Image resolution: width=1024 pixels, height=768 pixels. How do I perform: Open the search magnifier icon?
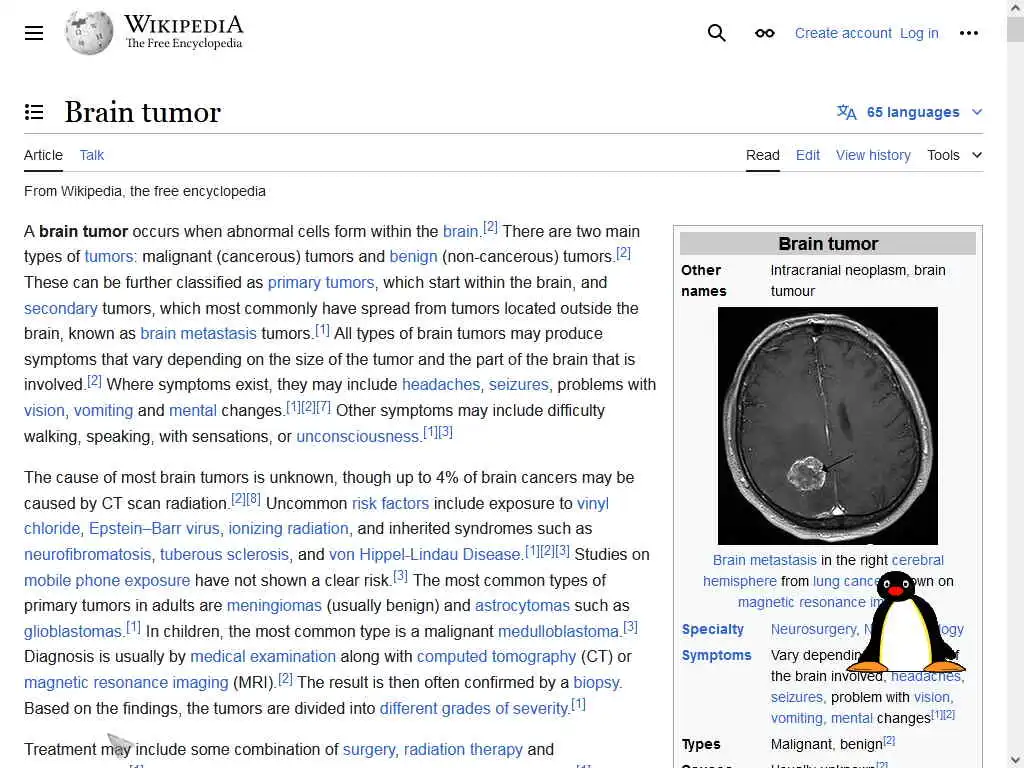(x=716, y=33)
